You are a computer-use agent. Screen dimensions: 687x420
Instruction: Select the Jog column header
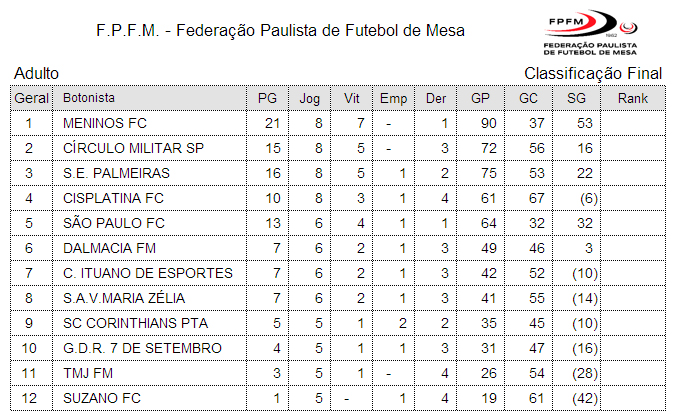(310, 99)
